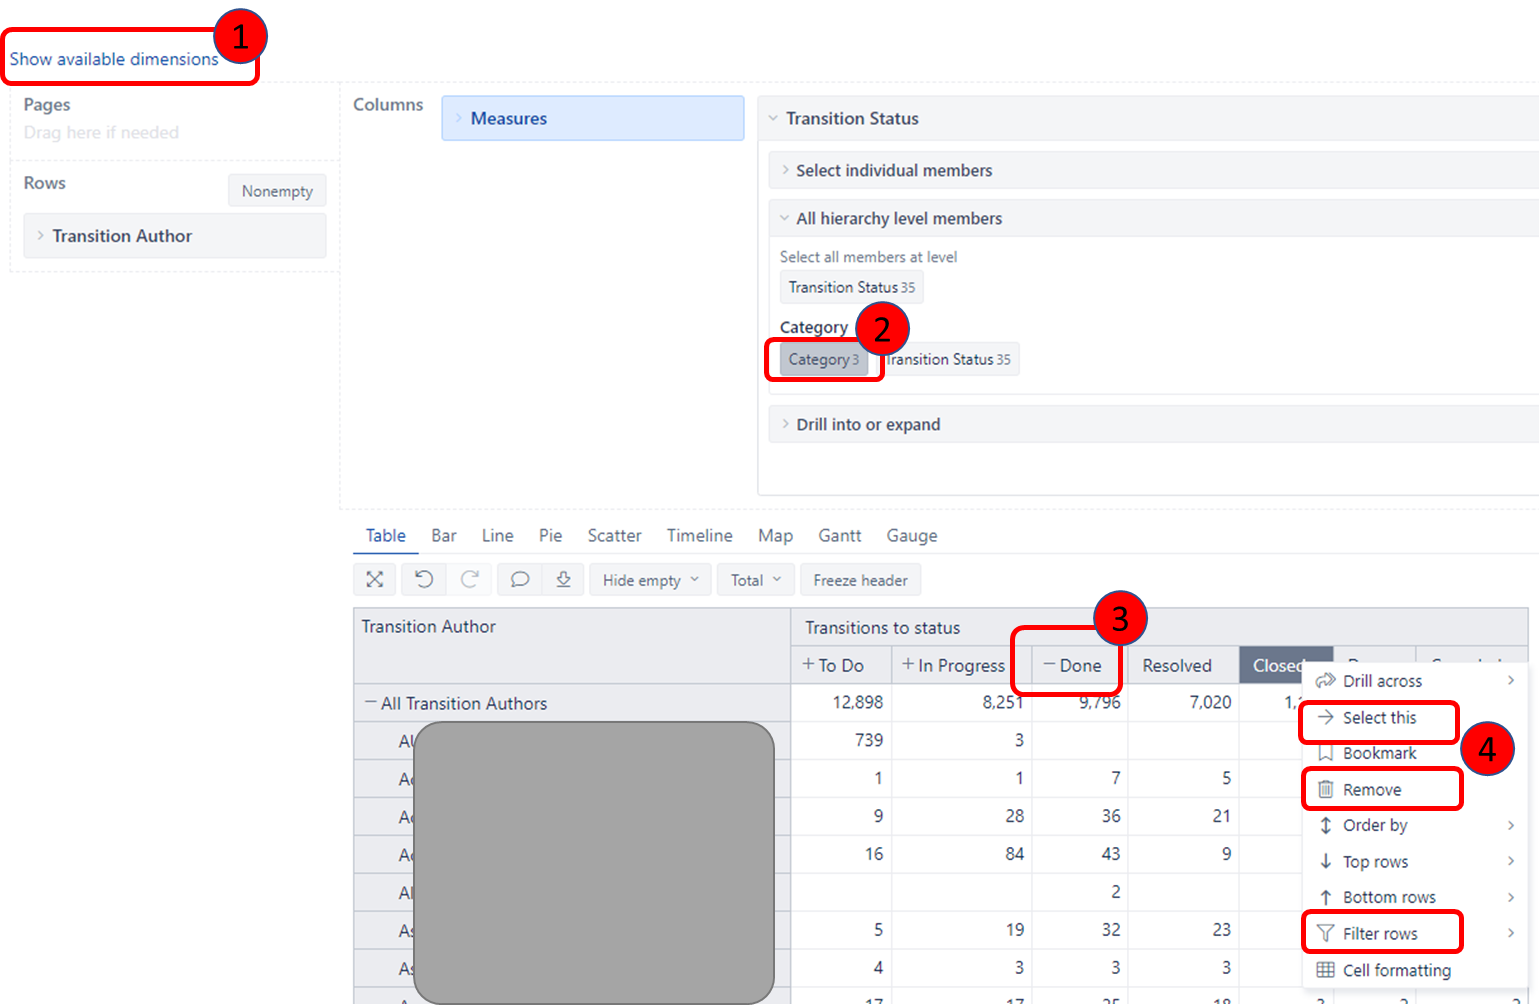Click Transition Status 35 level button
Image resolution: width=1539 pixels, height=1005 pixels.
point(851,288)
